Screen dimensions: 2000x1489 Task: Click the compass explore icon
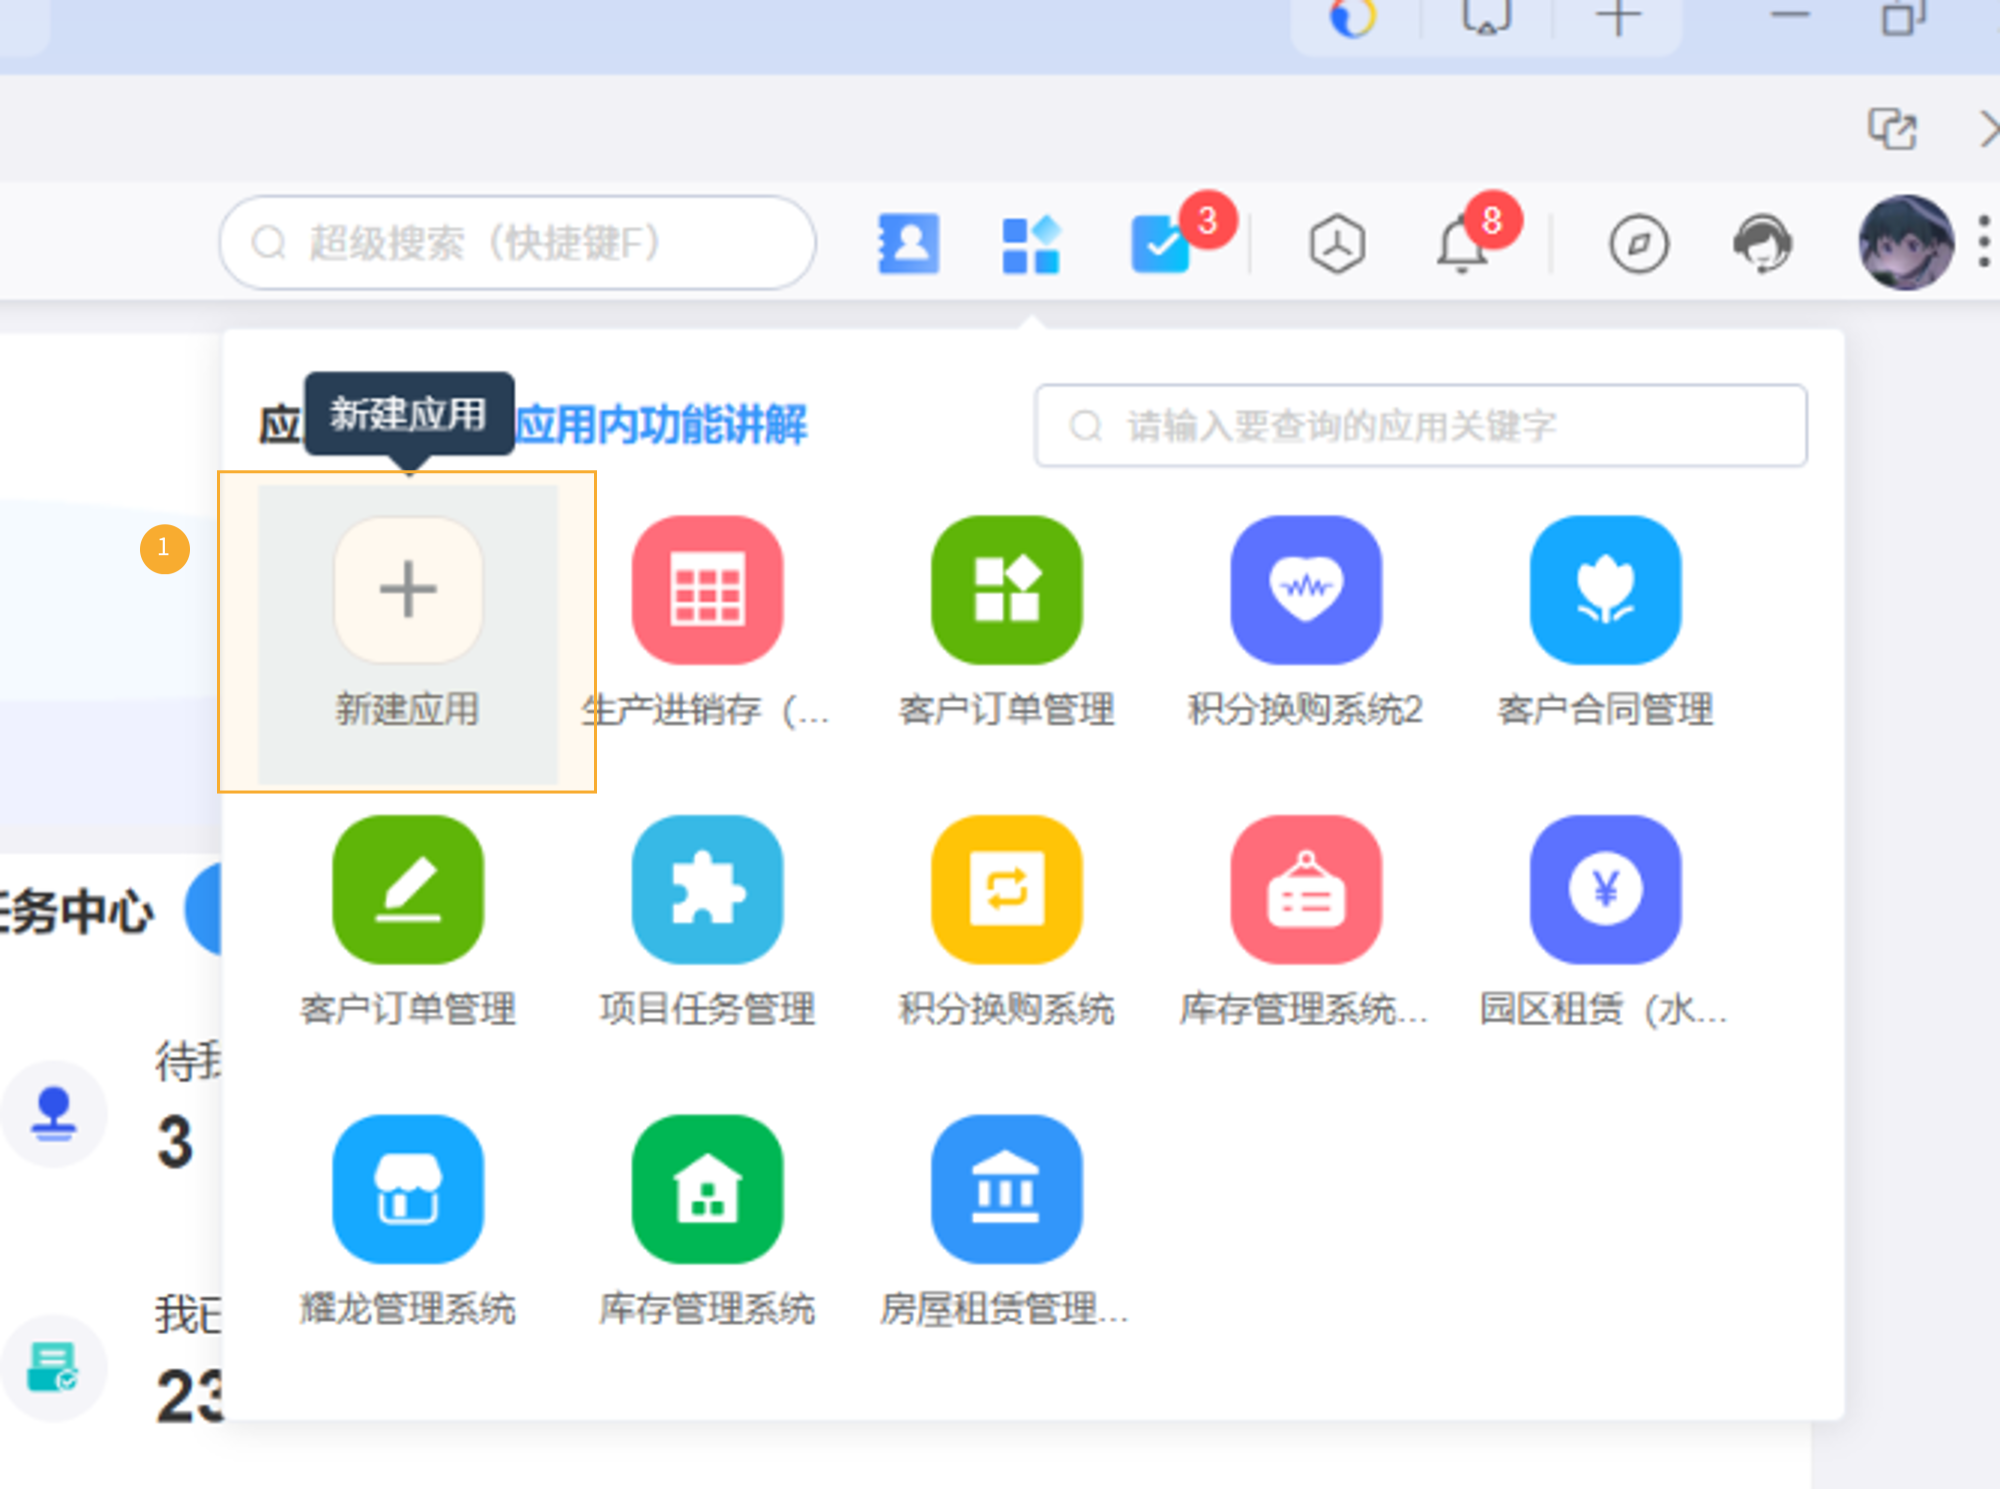coord(1638,243)
